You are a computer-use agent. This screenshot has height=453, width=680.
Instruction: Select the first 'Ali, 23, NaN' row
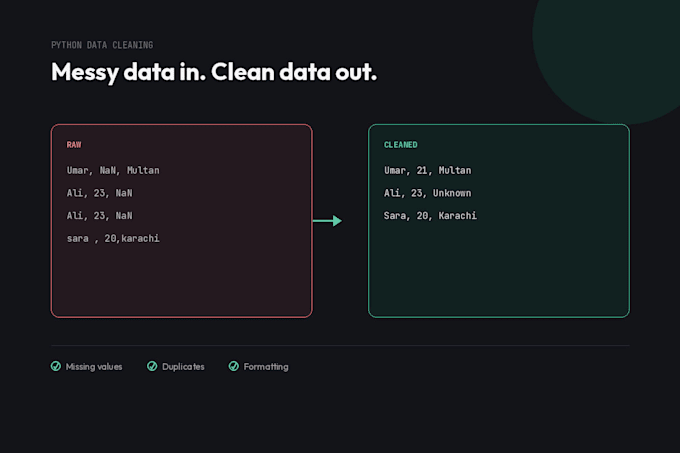pyautogui.click(x=99, y=193)
